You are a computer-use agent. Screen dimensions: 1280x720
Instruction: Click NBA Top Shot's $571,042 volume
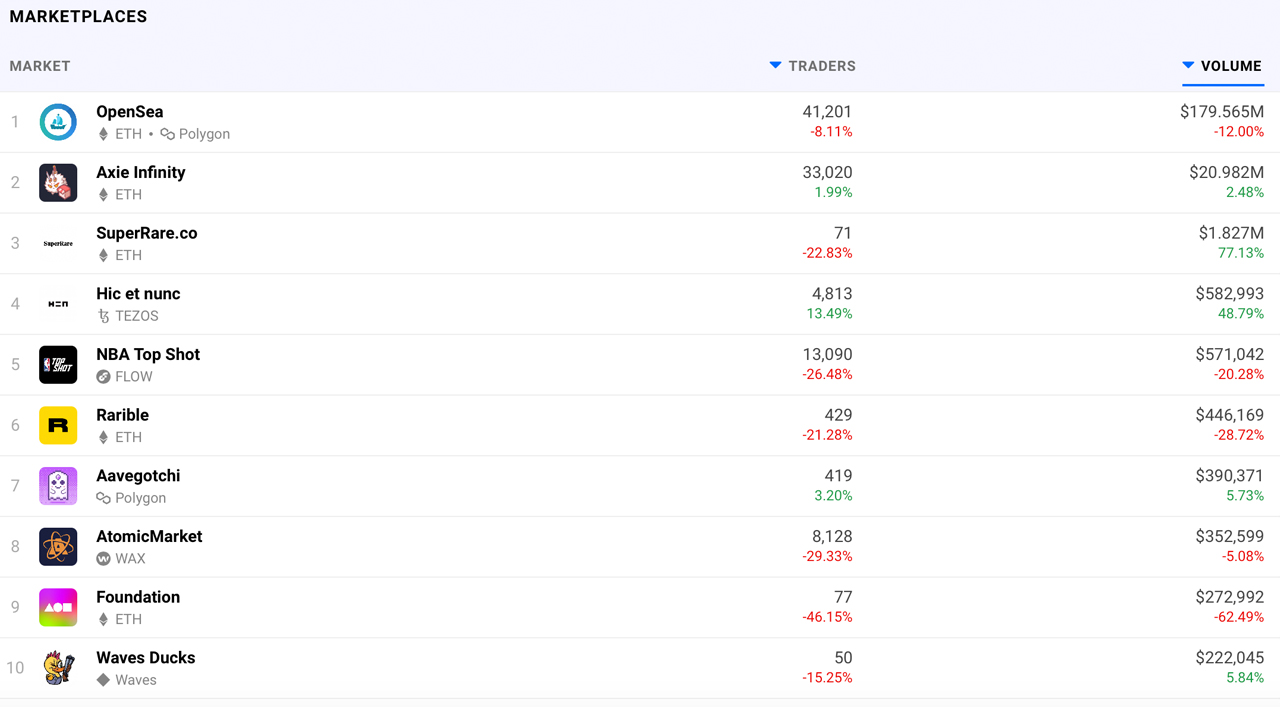pos(1230,354)
